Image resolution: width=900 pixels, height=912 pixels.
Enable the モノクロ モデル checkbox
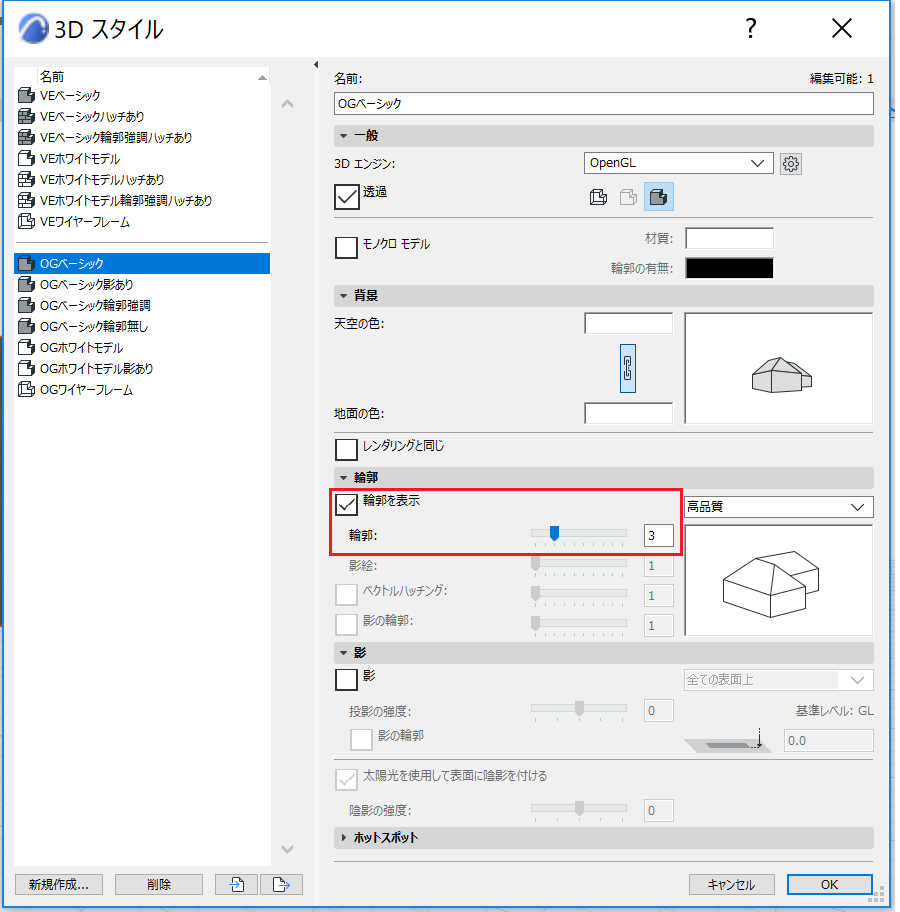coord(346,247)
